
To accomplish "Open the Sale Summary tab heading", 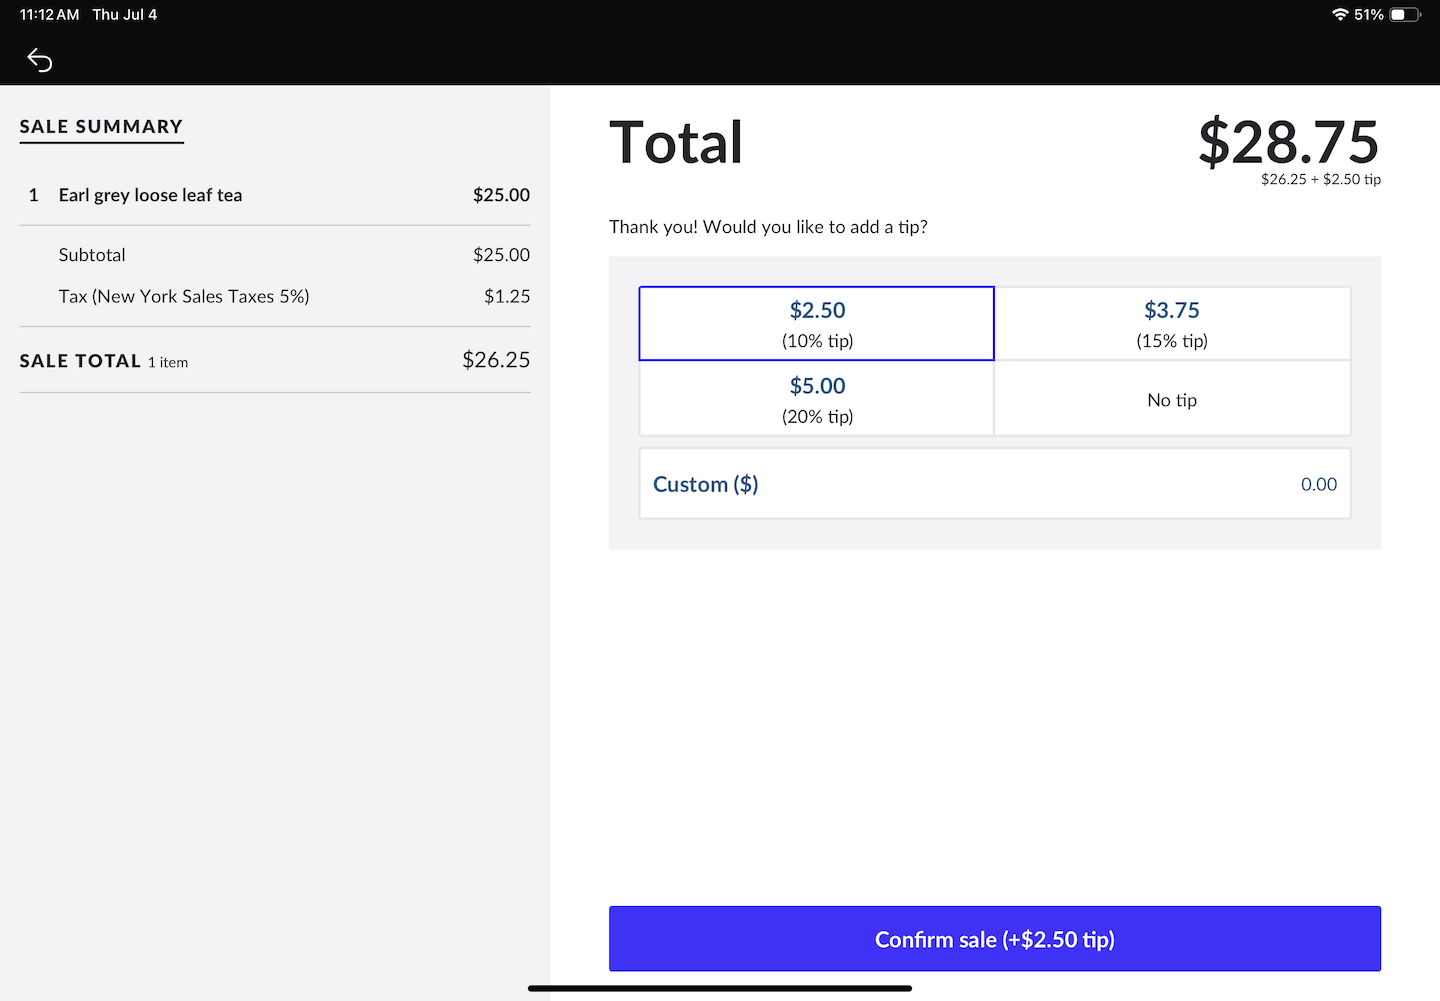I will [101, 127].
